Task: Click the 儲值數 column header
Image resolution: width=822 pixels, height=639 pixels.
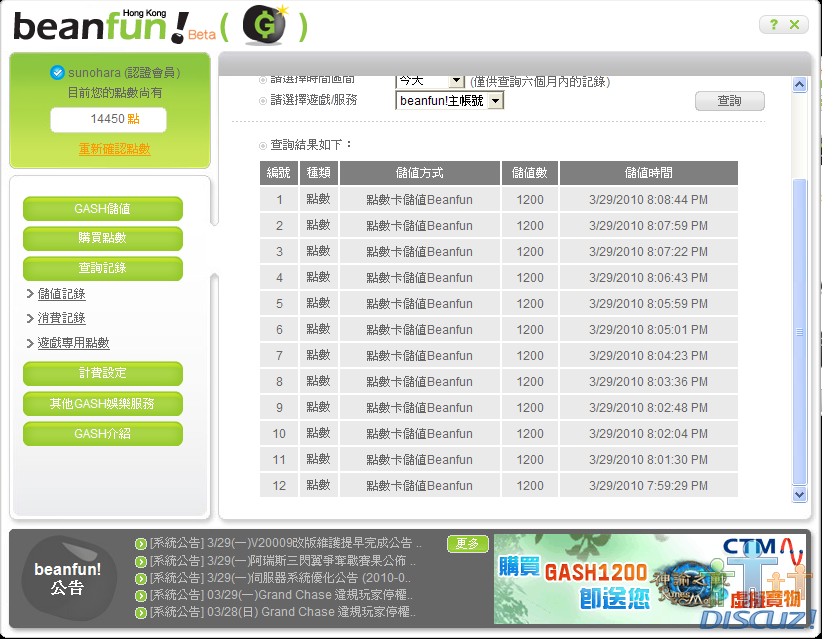Action: 529,173
